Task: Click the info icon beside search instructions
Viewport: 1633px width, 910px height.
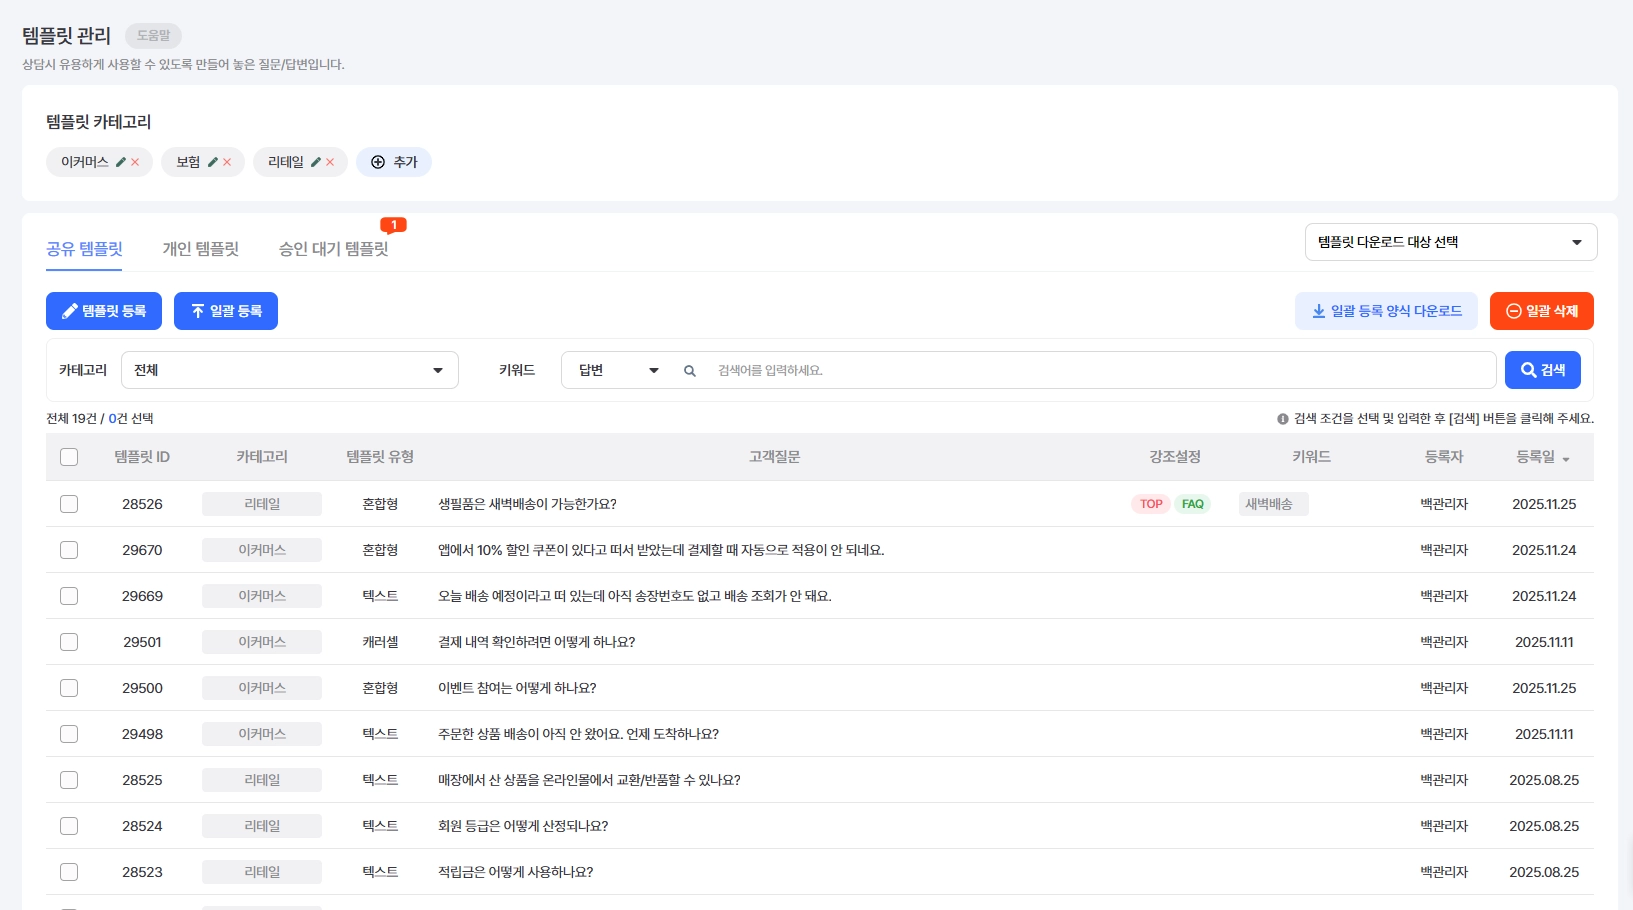Action: click(x=1283, y=419)
